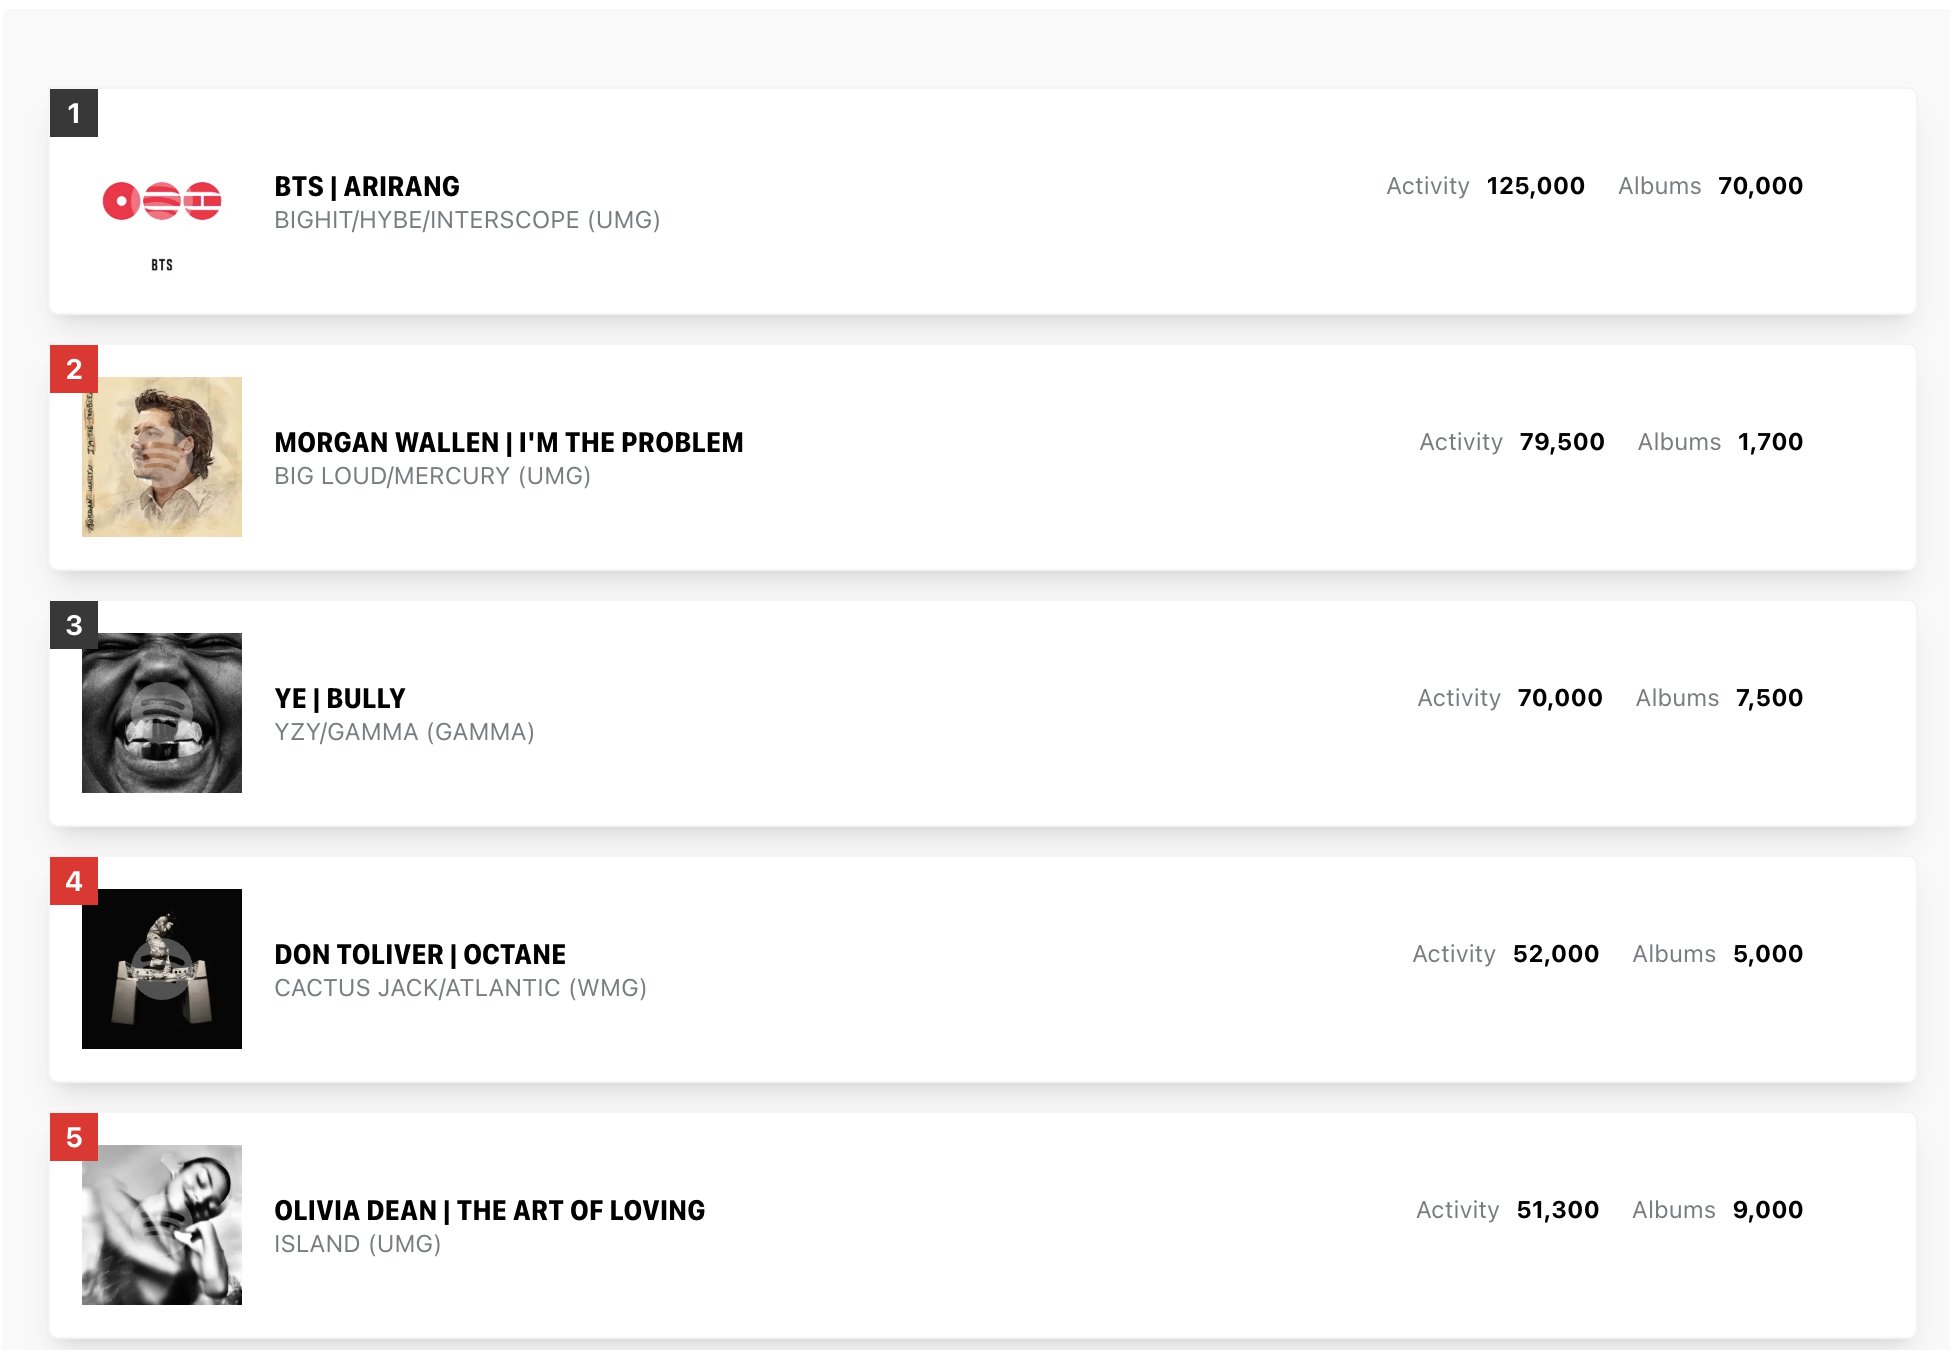Click the YZY/GAMMA (GAMMA) label text
1950x1350 pixels.
[x=404, y=732]
